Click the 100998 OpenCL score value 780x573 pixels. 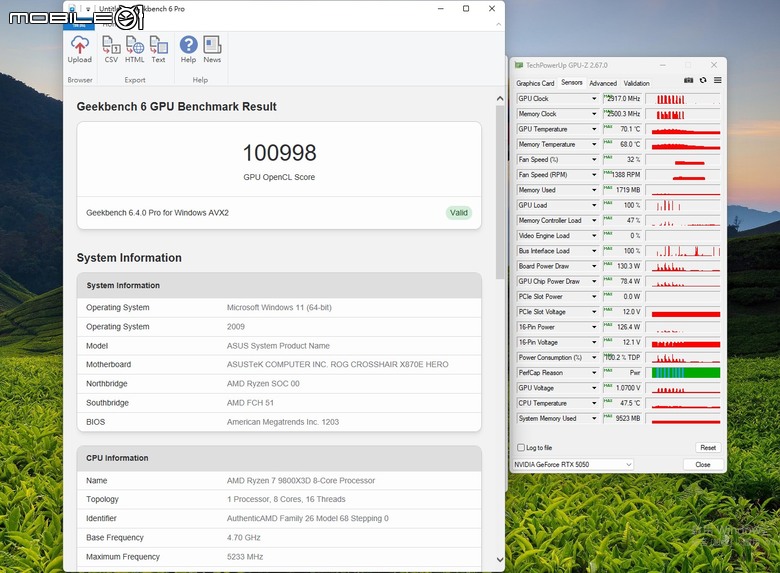click(x=279, y=153)
